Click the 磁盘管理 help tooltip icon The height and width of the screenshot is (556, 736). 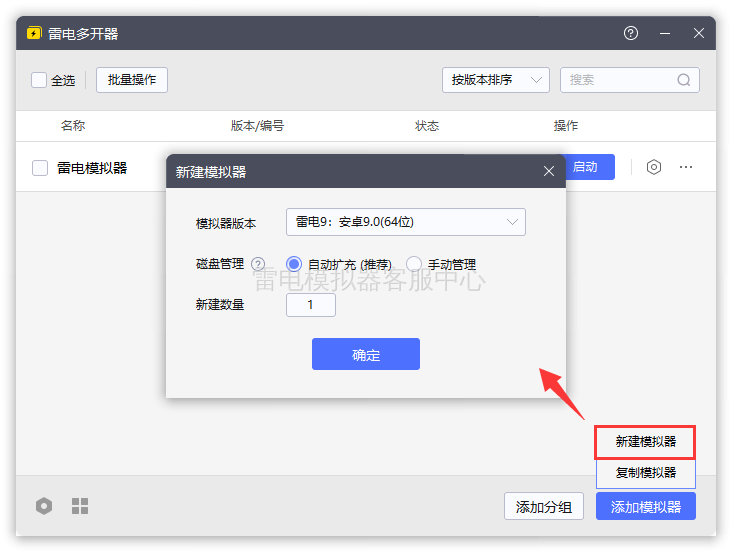click(258, 264)
